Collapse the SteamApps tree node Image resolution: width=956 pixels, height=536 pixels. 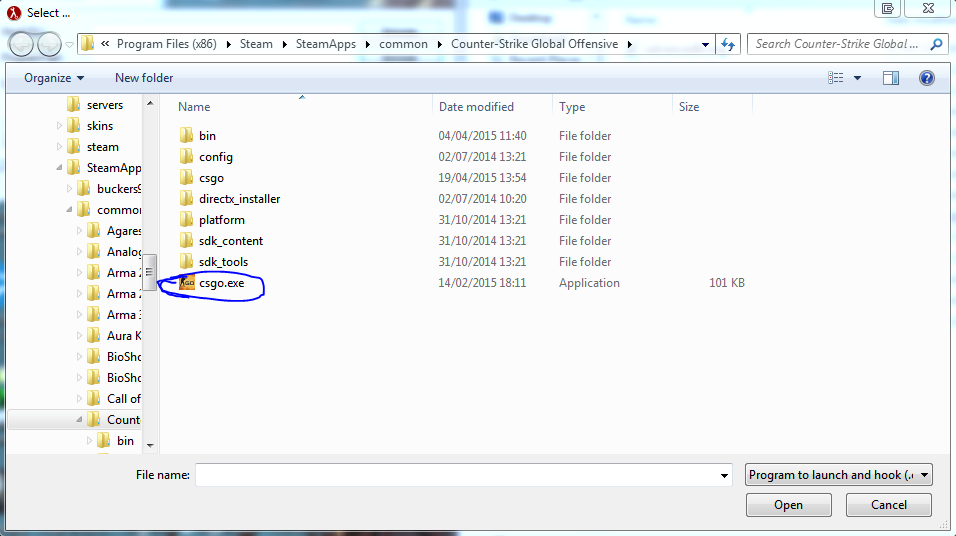coord(59,168)
